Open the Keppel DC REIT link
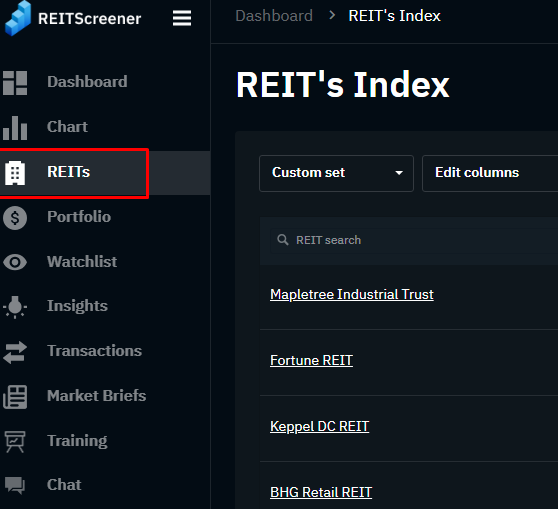558x509 pixels. point(320,426)
